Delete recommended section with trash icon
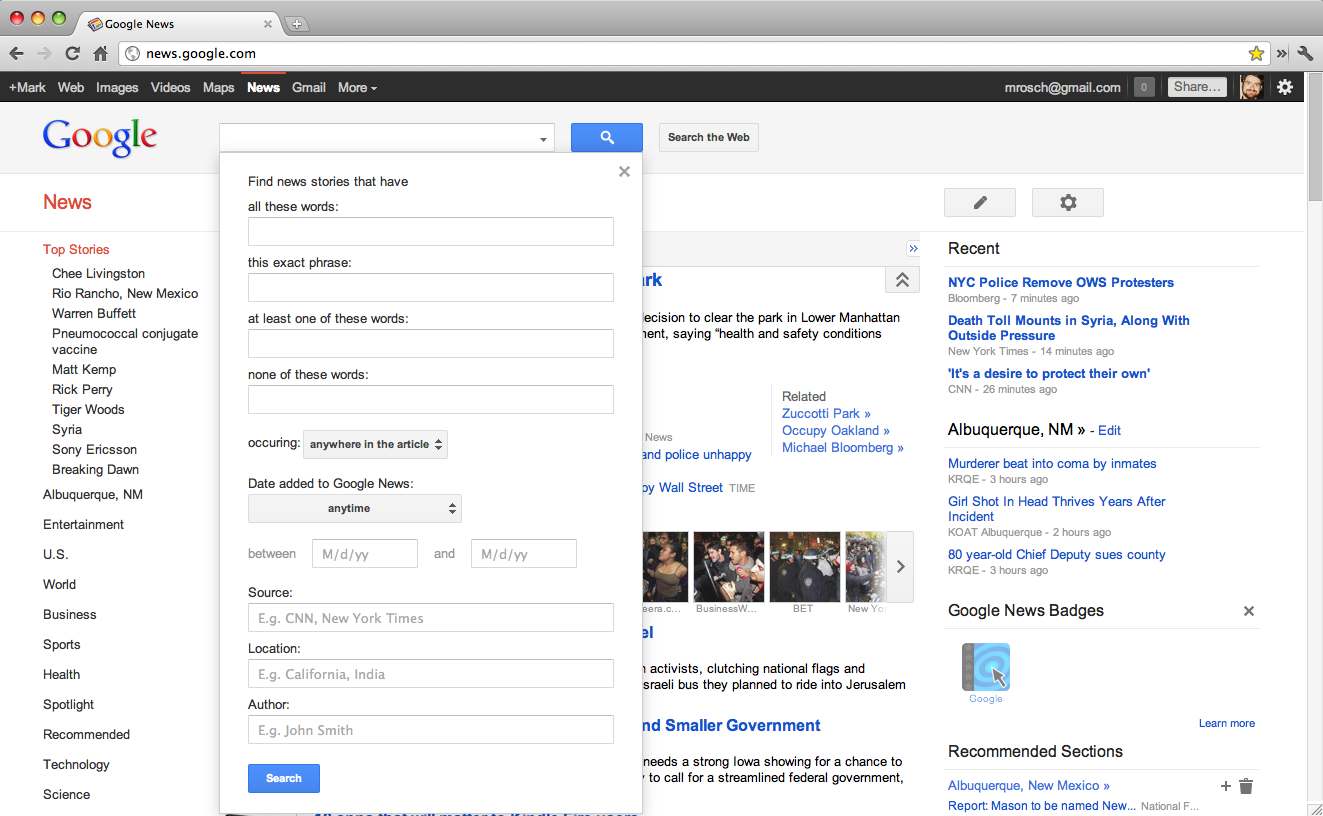This screenshot has height=816, width=1323. pos(1246,786)
